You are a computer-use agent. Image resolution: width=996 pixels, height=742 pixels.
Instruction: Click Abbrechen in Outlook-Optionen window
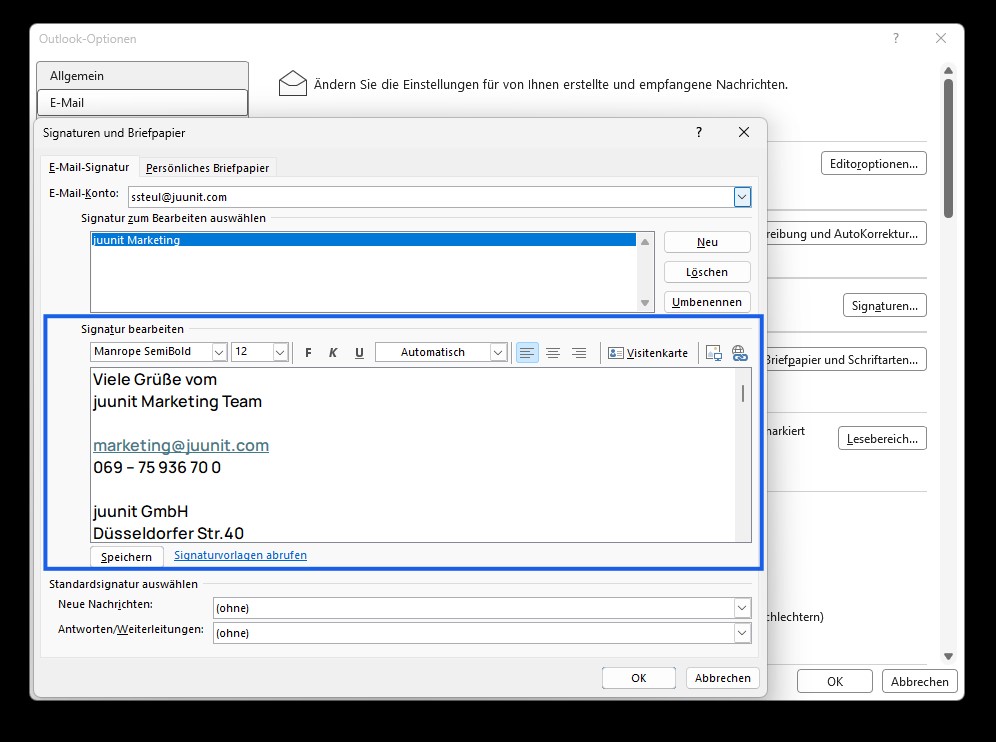click(919, 681)
